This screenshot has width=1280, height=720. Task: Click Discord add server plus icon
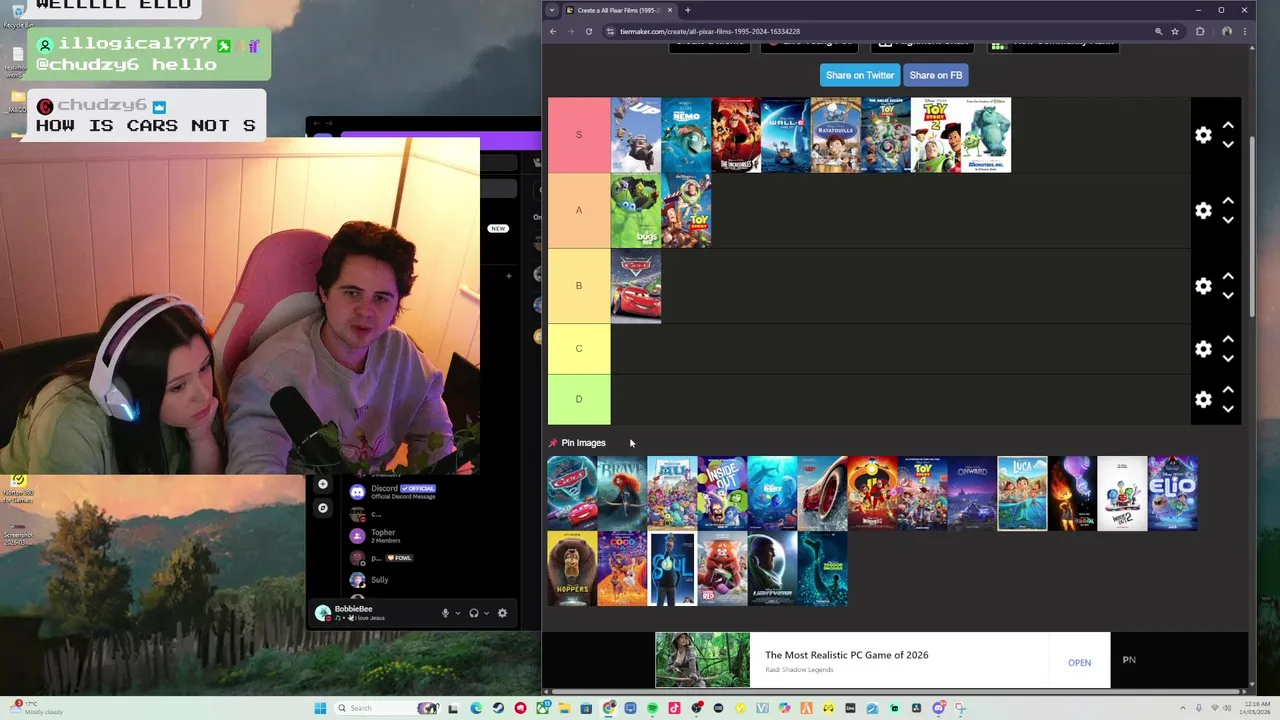tap(322, 485)
